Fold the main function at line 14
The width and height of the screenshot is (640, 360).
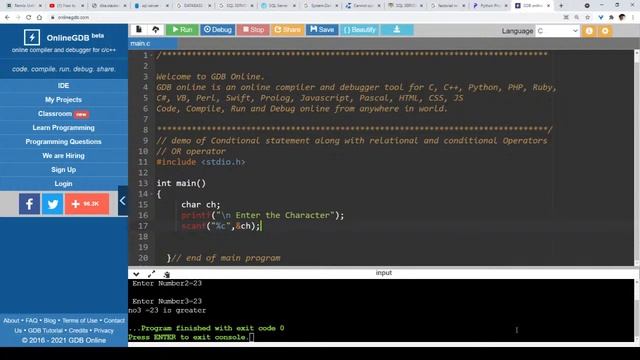pos(151,194)
